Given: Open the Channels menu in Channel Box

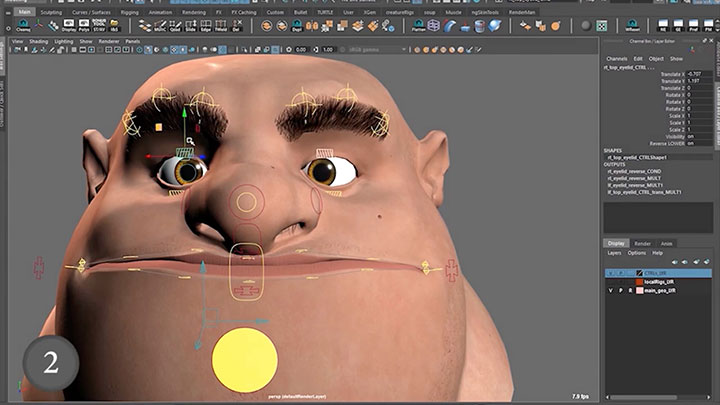Looking at the screenshot, I should (616, 59).
